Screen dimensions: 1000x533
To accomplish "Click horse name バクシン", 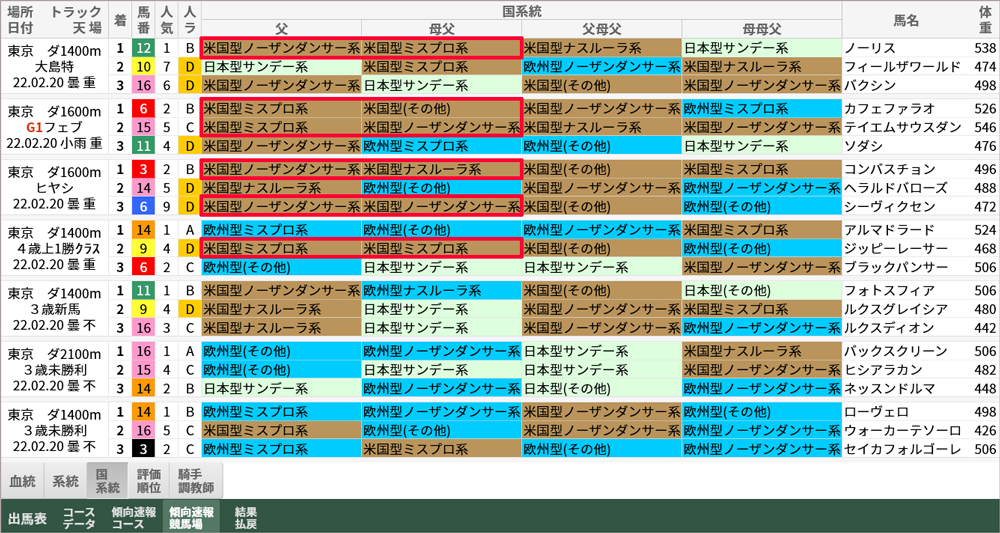I will (x=869, y=85).
